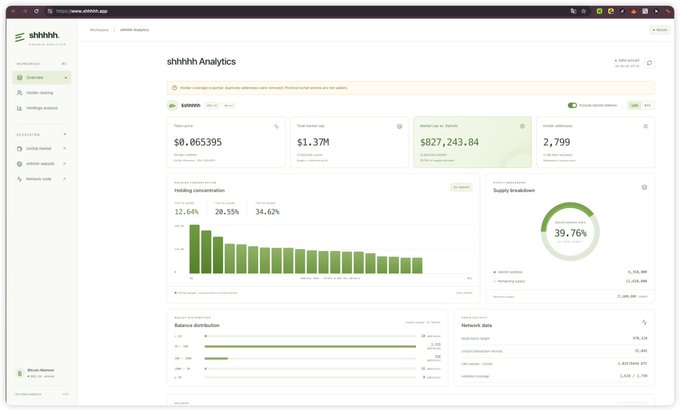The width and height of the screenshot is (680, 411).
Task: Click the Network node activity icon
Action: [20, 179]
